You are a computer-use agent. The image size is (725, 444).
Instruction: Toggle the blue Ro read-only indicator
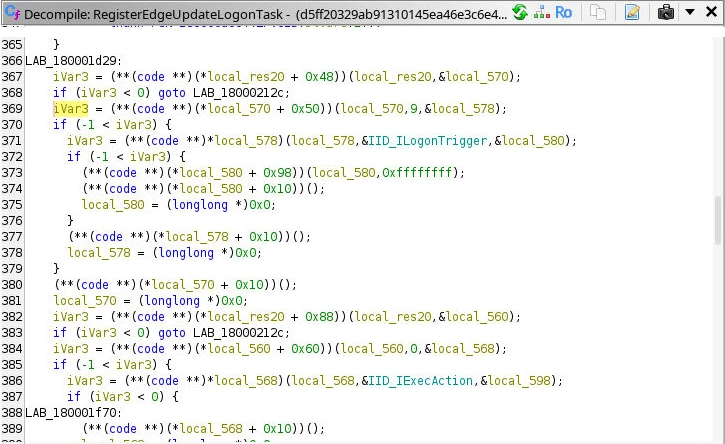click(x=563, y=12)
